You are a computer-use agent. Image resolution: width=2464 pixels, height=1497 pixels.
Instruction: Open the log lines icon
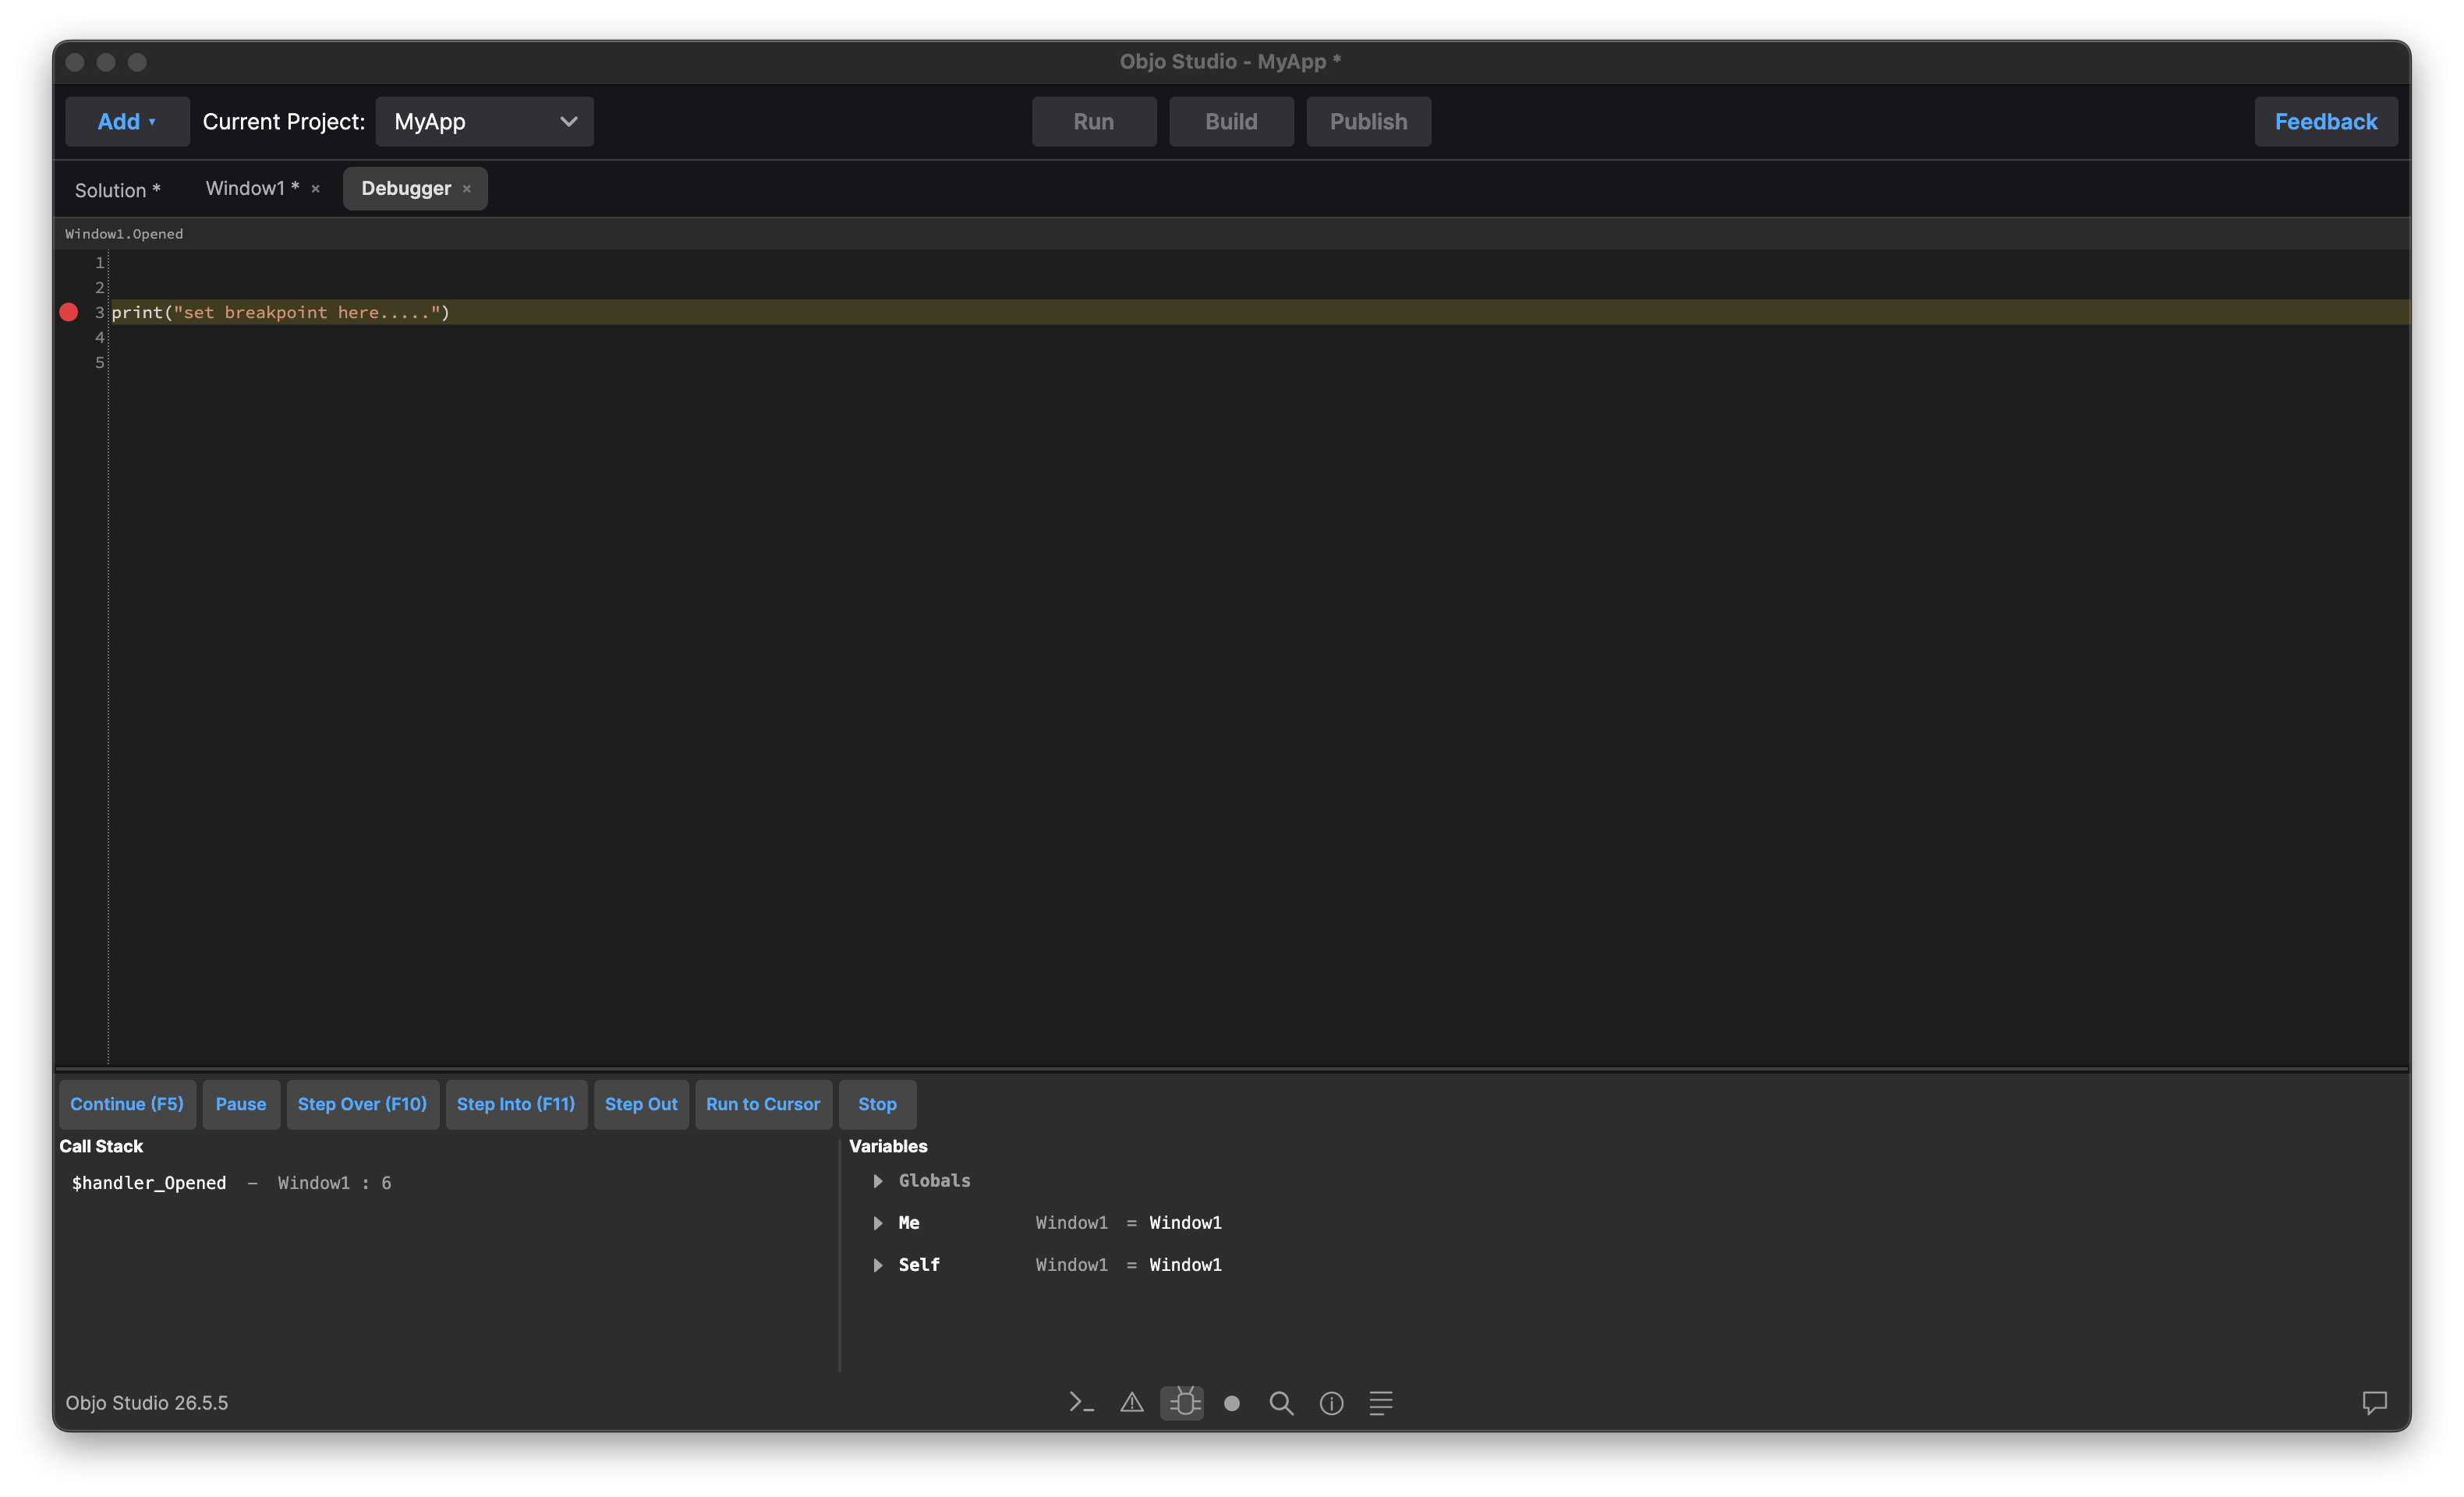[x=1381, y=1403]
